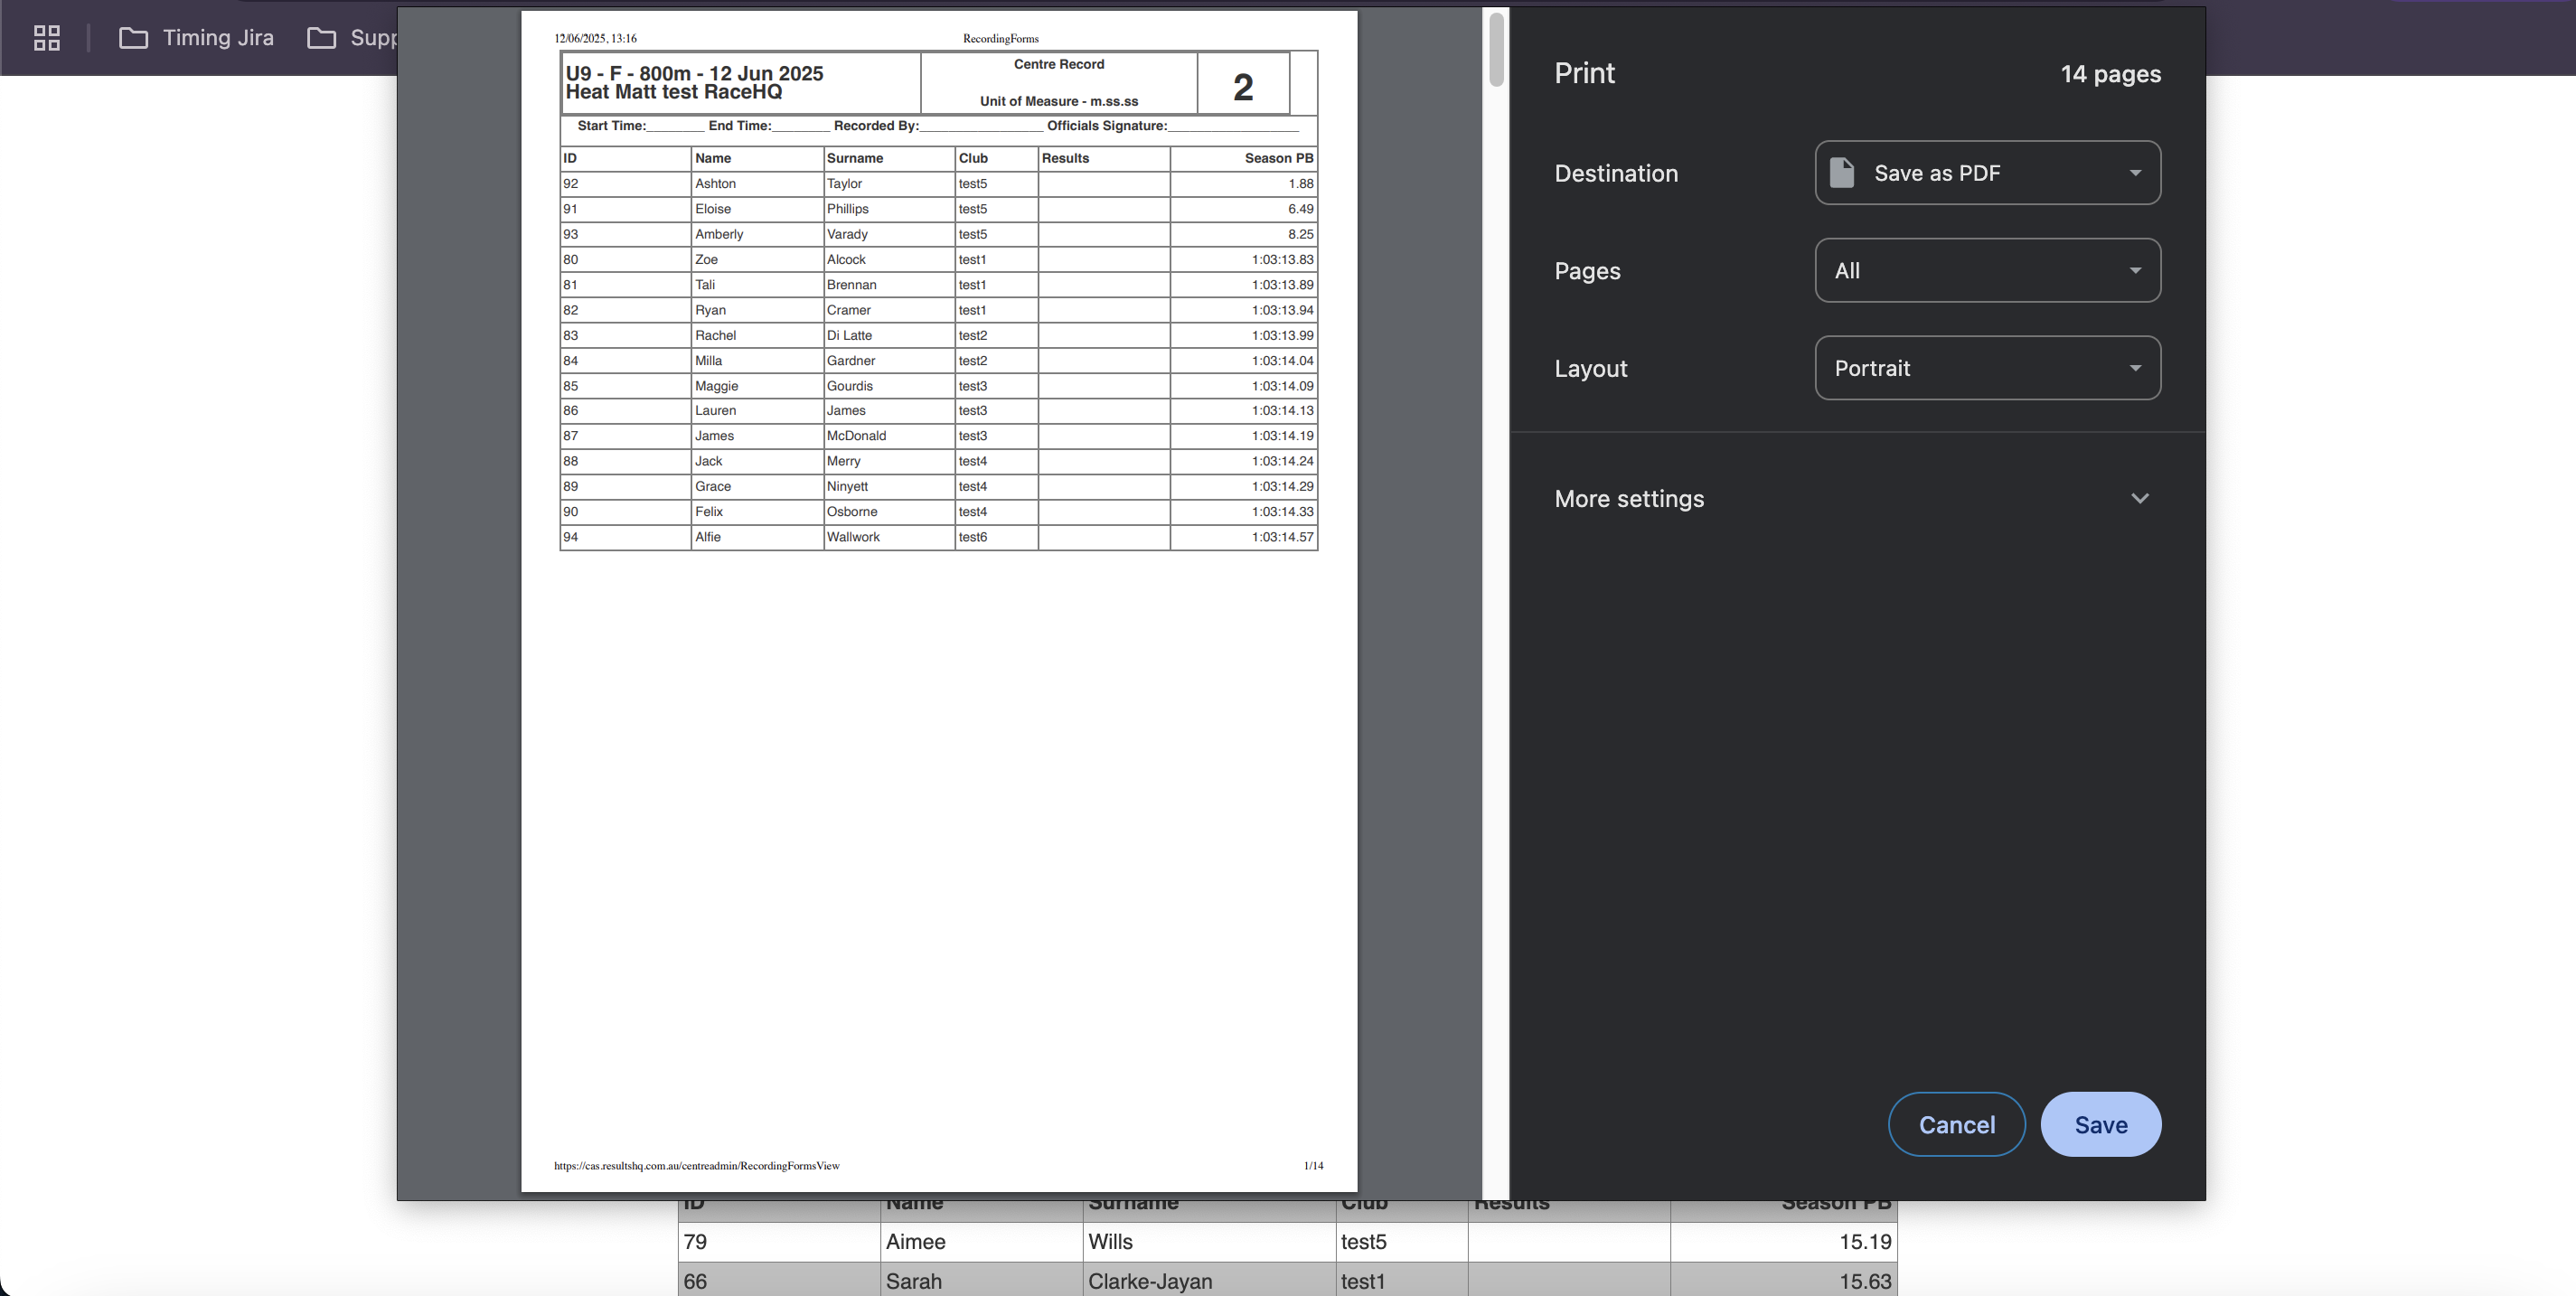
Task: Click surname 'McDonald' in preview table
Action: pos(856,436)
